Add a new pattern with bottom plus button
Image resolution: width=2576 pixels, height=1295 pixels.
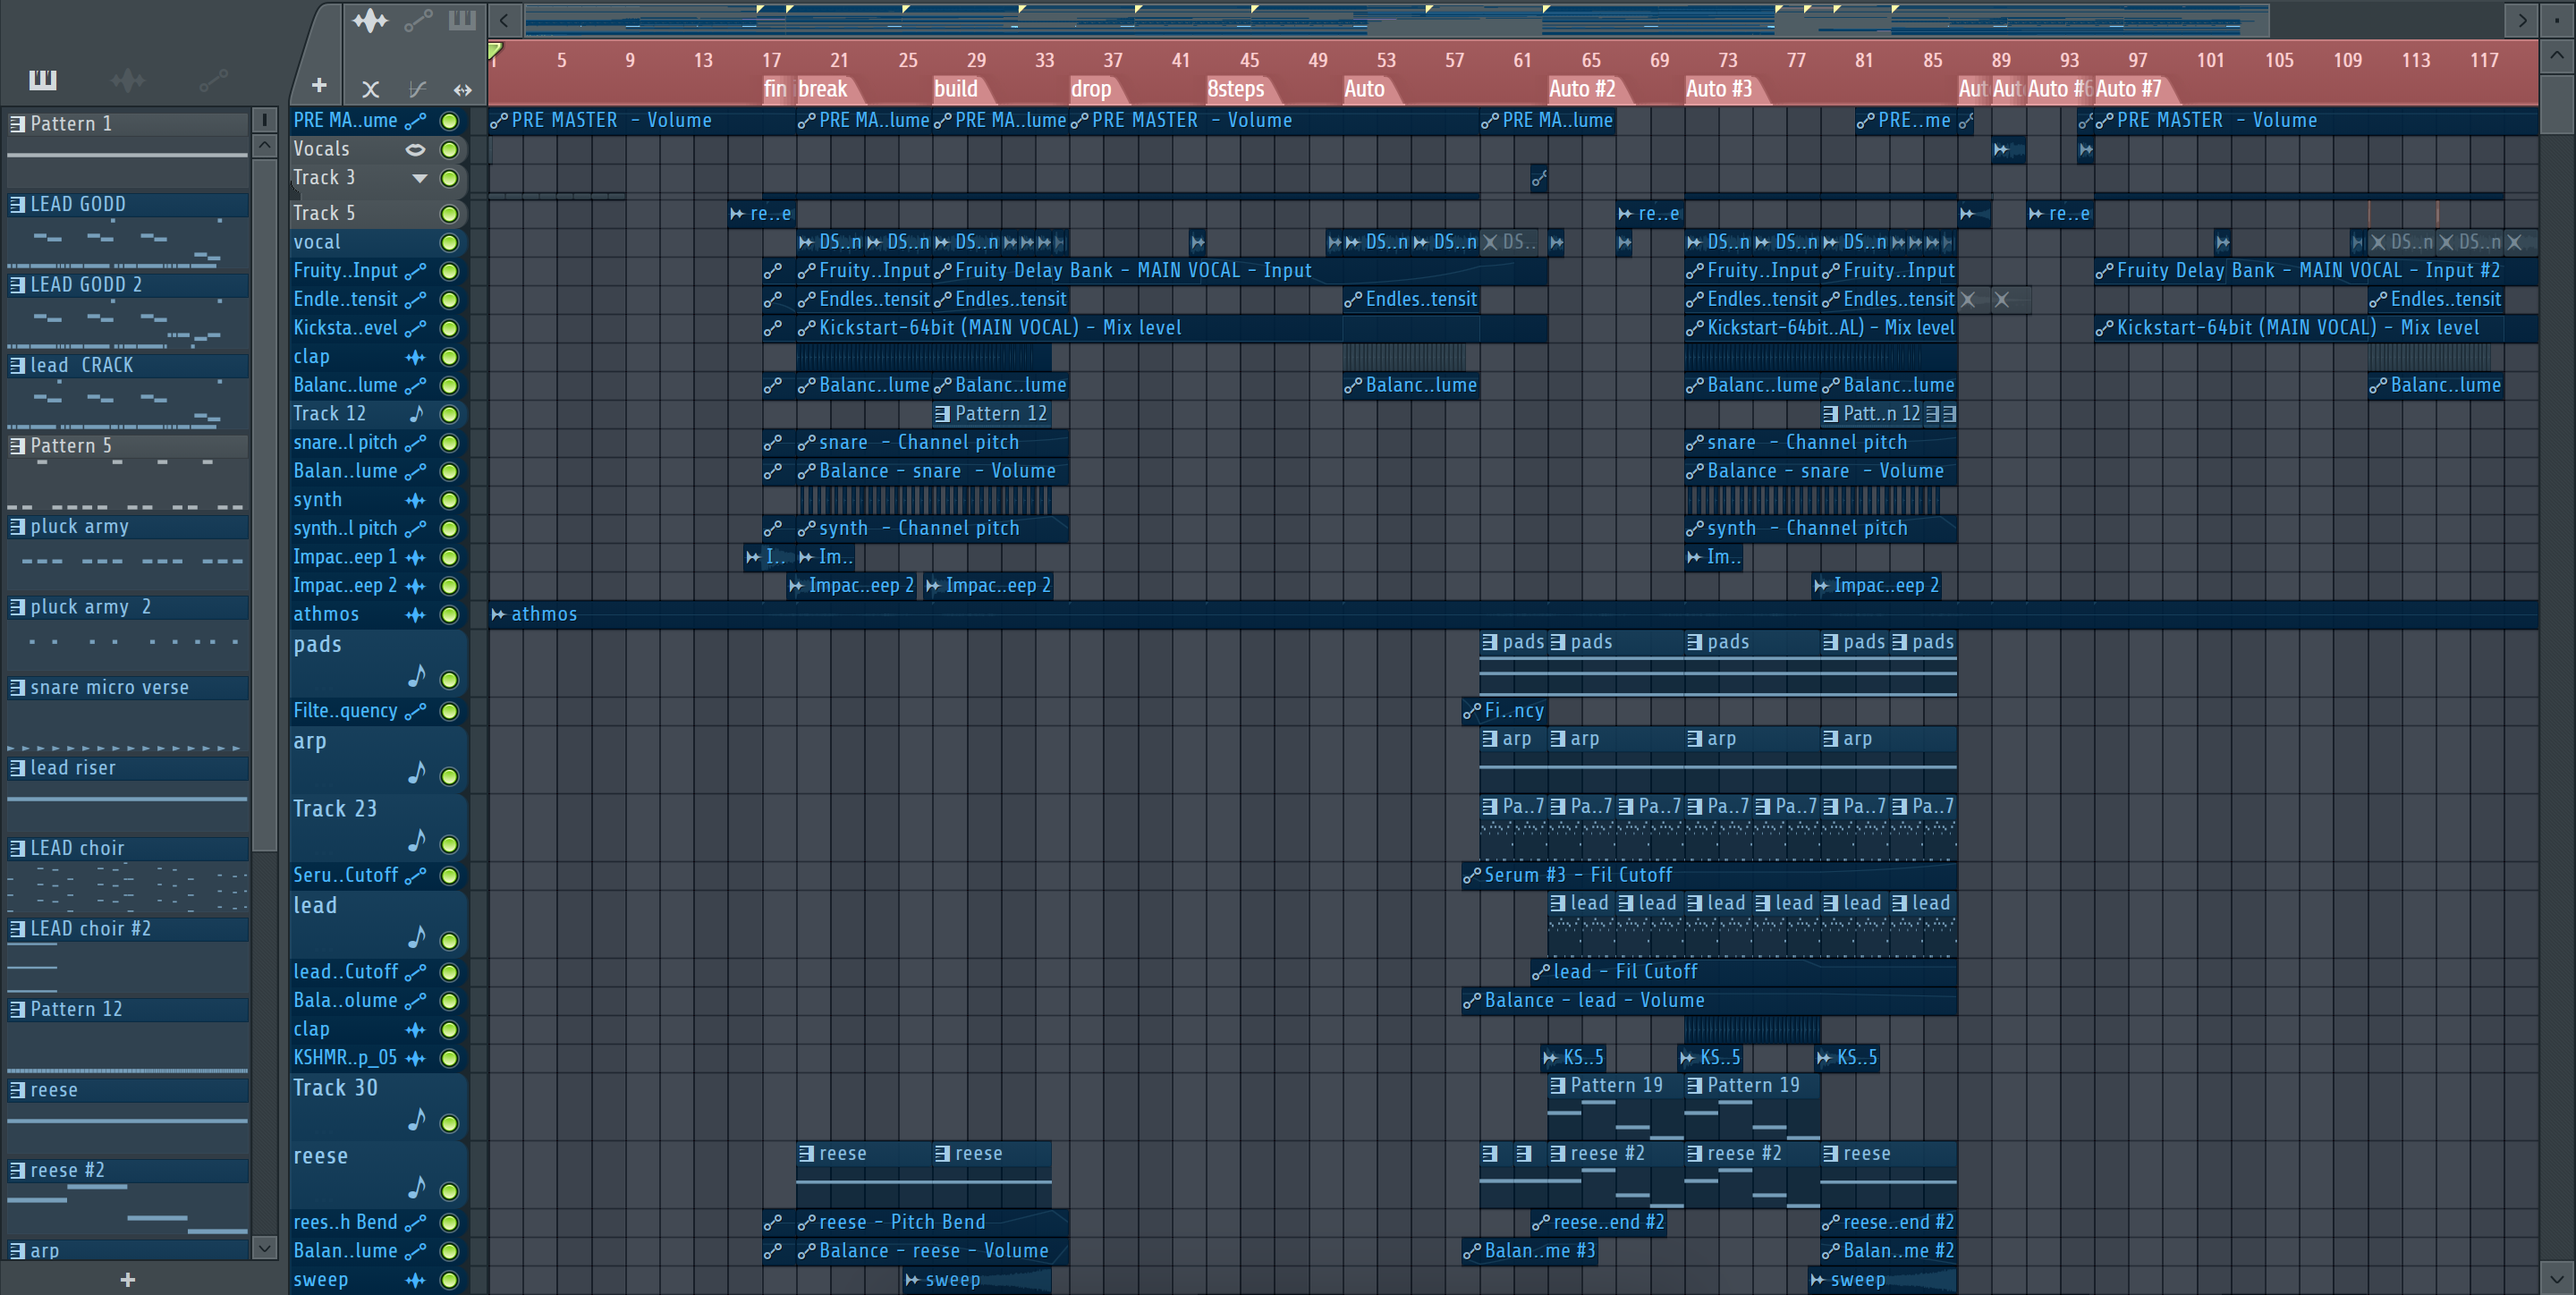coord(127,1280)
